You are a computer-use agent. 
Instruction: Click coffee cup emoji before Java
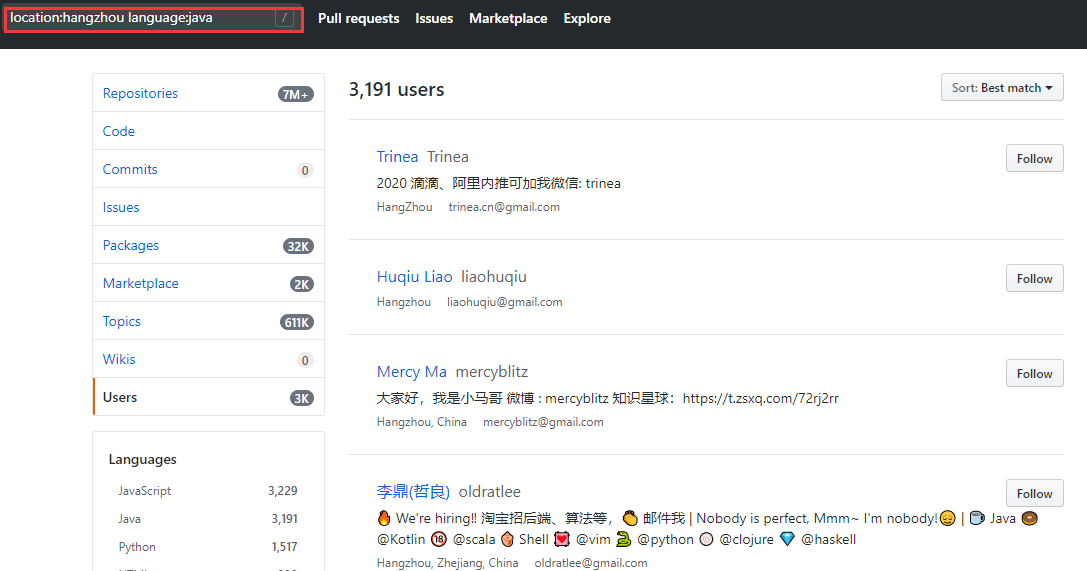click(x=977, y=518)
